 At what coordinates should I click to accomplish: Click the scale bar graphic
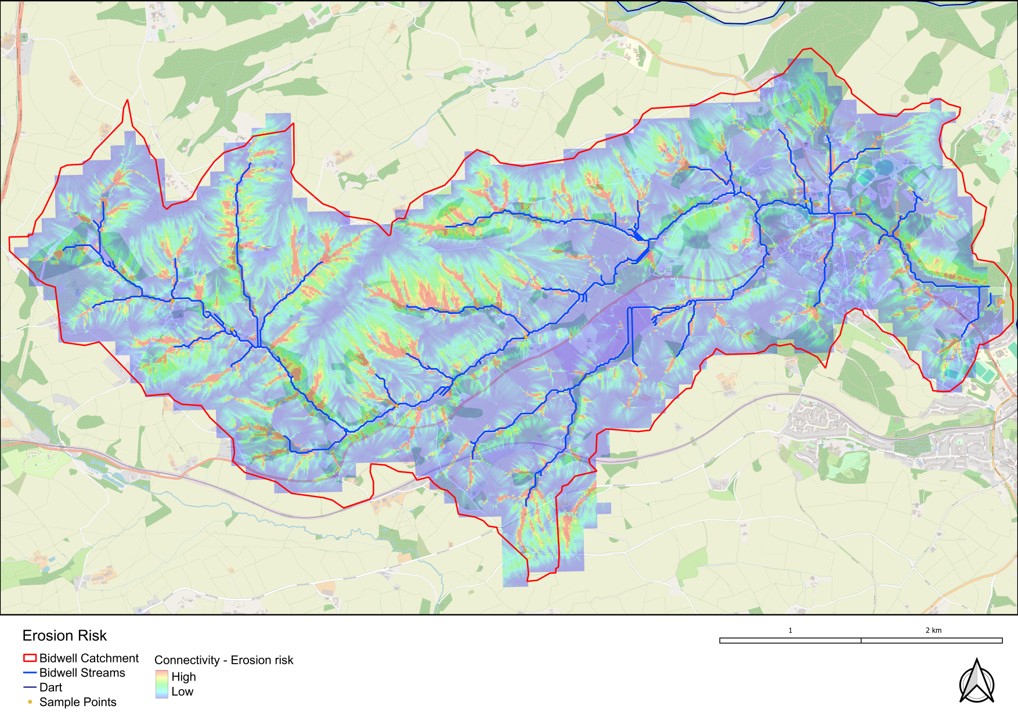pos(860,640)
